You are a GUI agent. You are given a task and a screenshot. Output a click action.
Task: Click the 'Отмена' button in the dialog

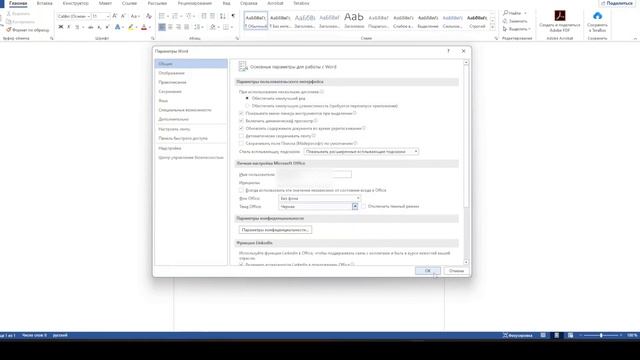click(456, 271)
